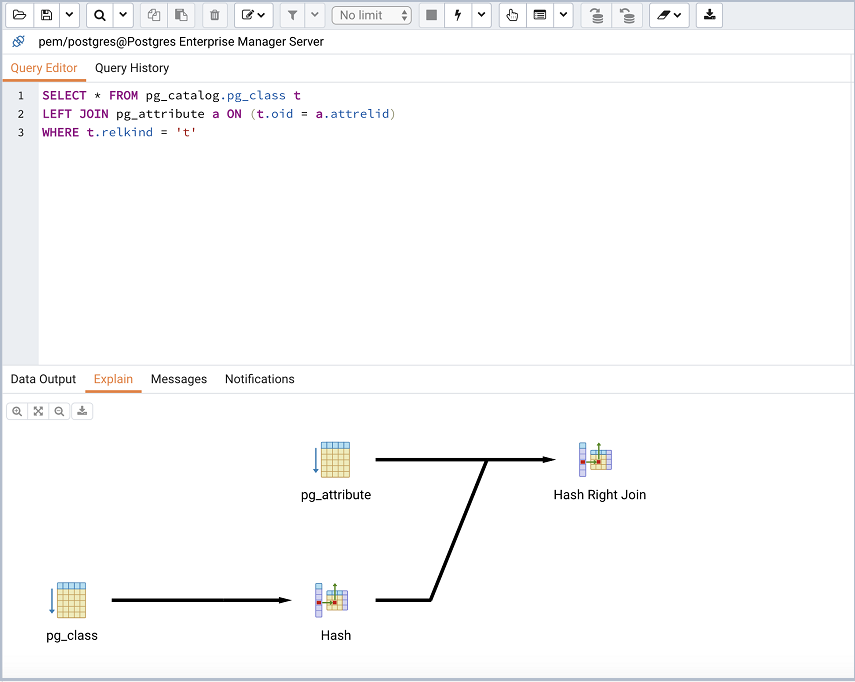Click the Commit database icon
855x682 pixels.
point(597,15)
